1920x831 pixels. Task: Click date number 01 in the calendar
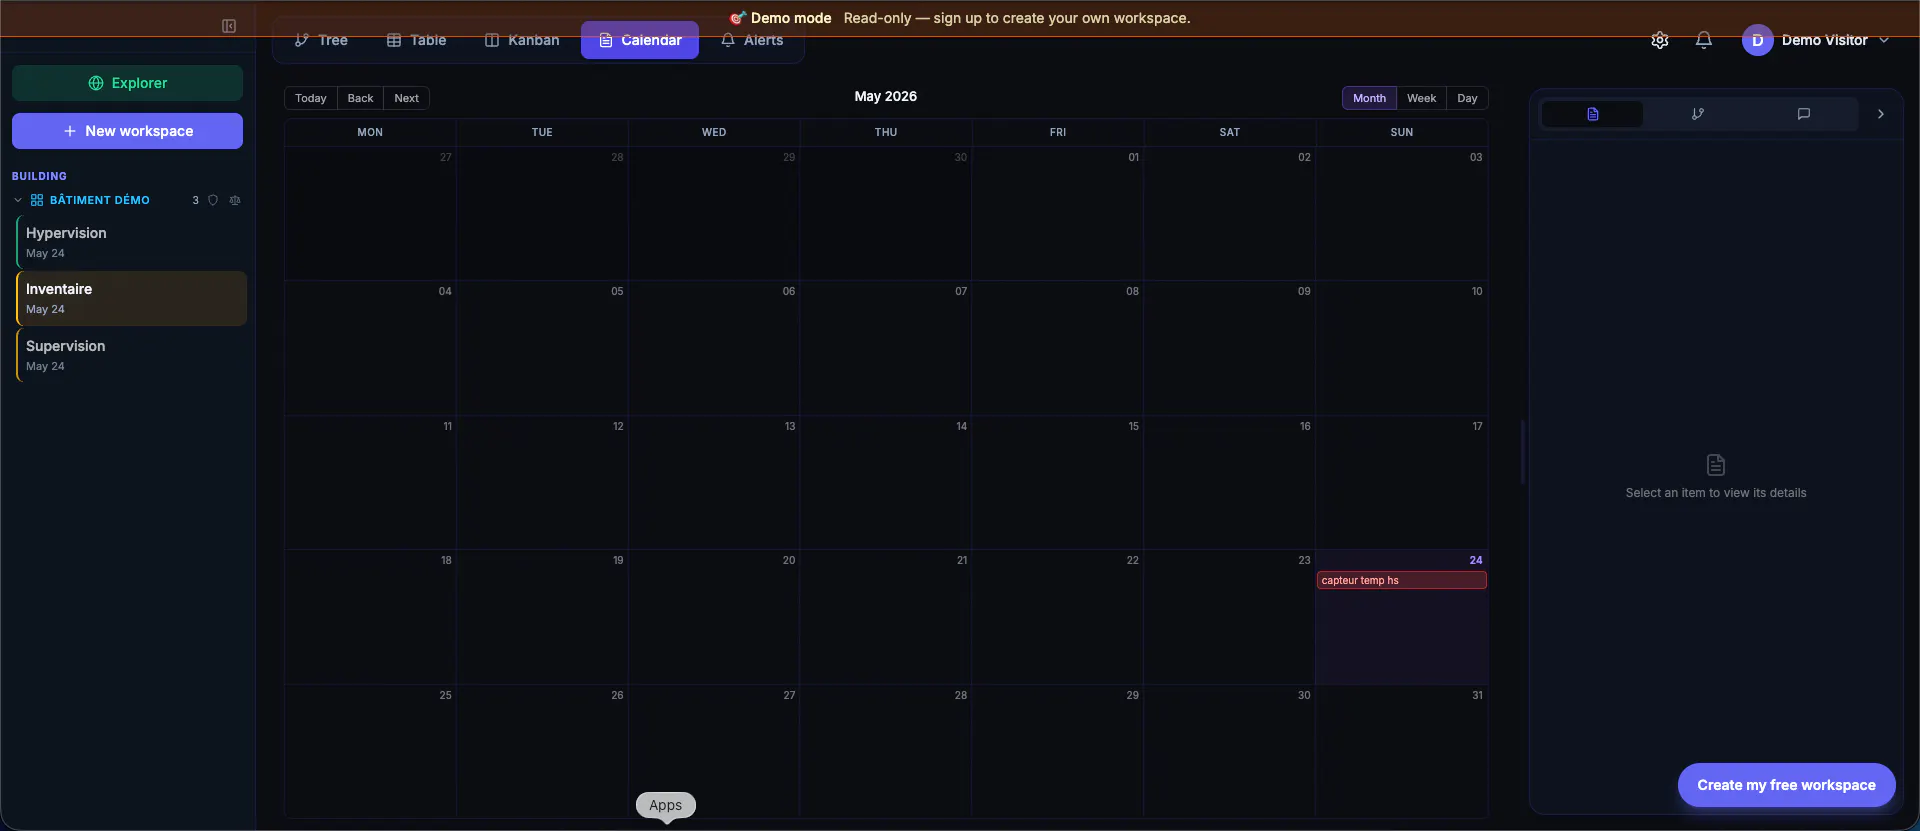coord(1133,157)
